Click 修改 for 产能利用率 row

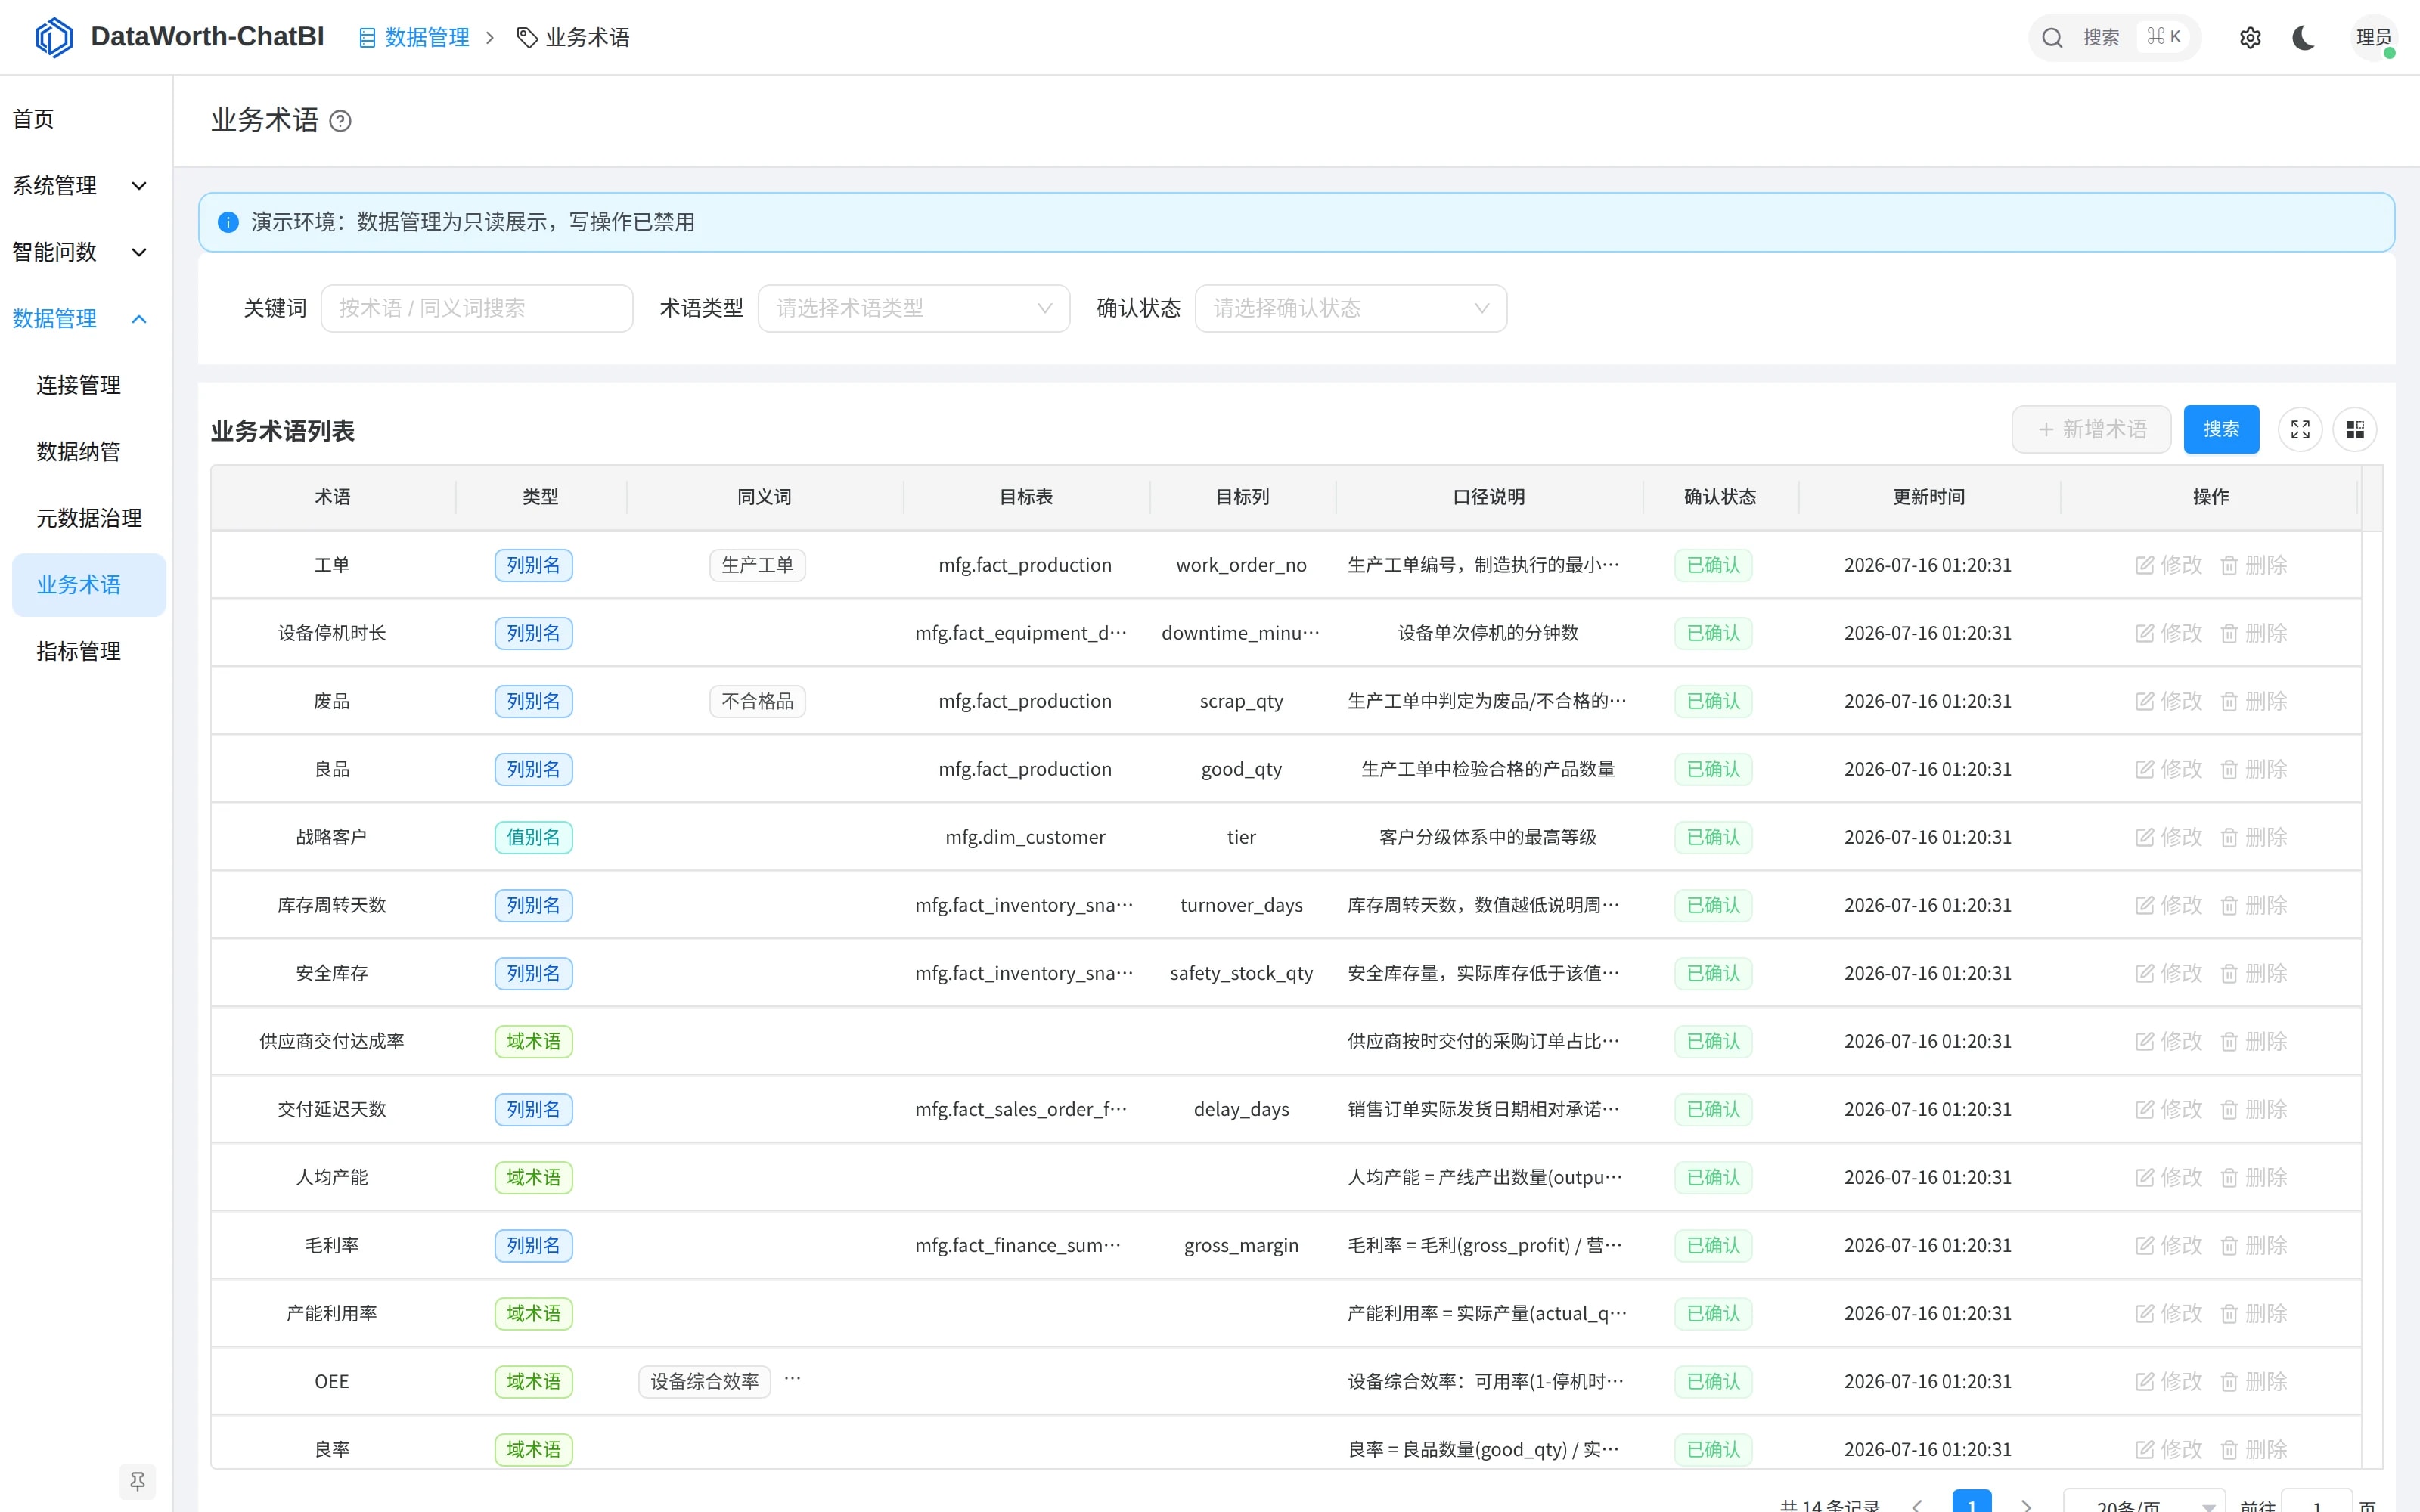(x=2168, y=1313)
